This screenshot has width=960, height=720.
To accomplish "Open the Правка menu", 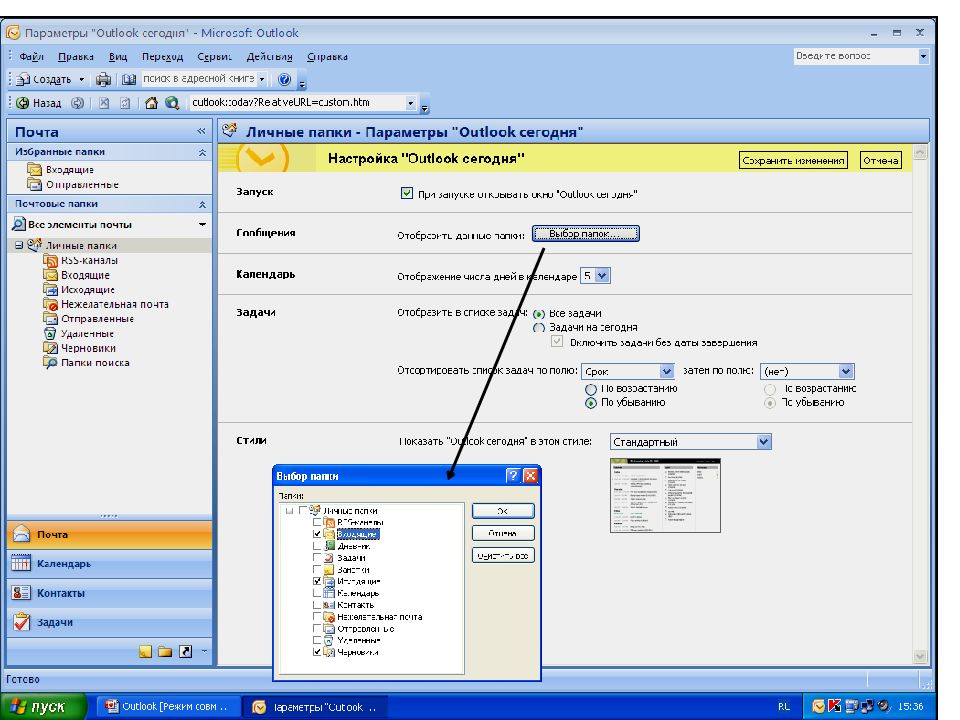I will point(75,56).
